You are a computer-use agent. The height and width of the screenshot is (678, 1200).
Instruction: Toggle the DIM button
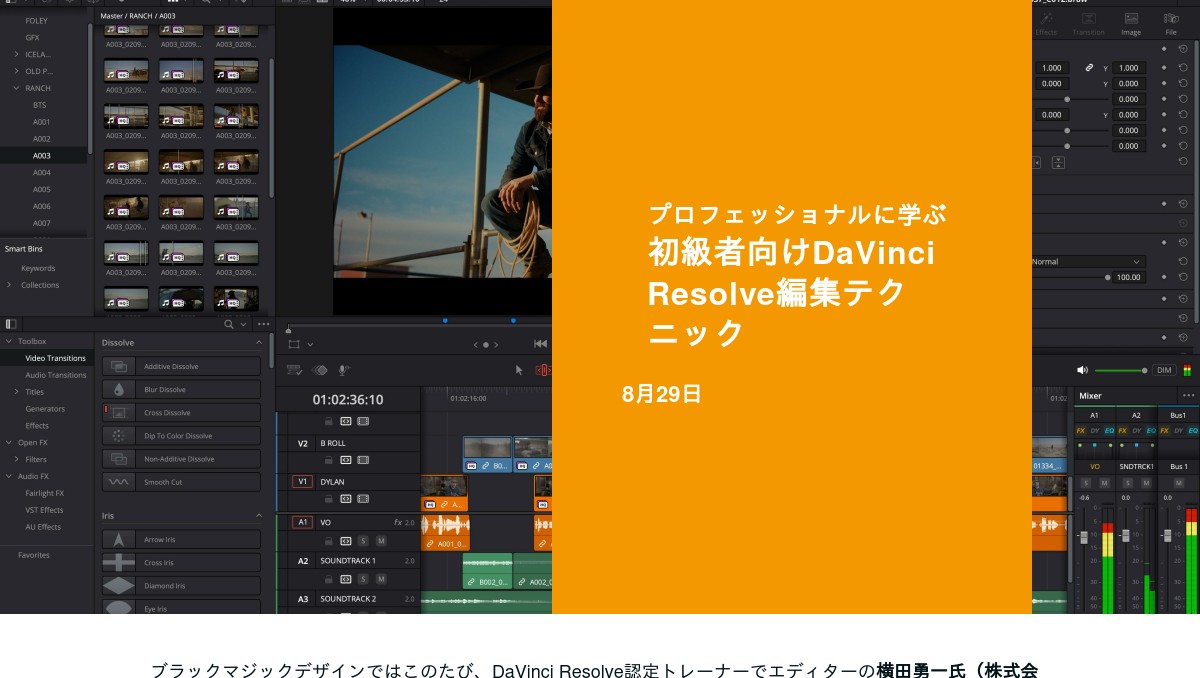pos(1164,370)
